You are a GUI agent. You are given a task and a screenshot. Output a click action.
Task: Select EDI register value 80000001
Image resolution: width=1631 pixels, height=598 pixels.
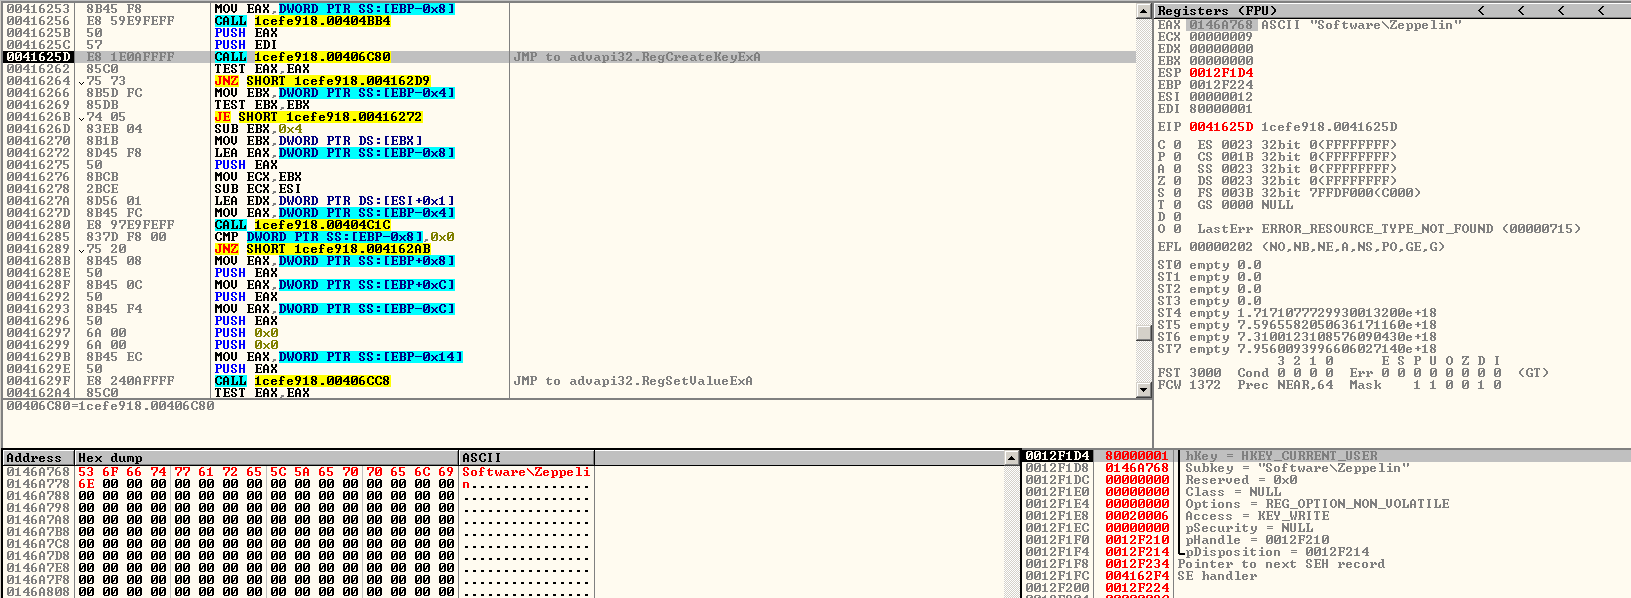(1221, 109)
